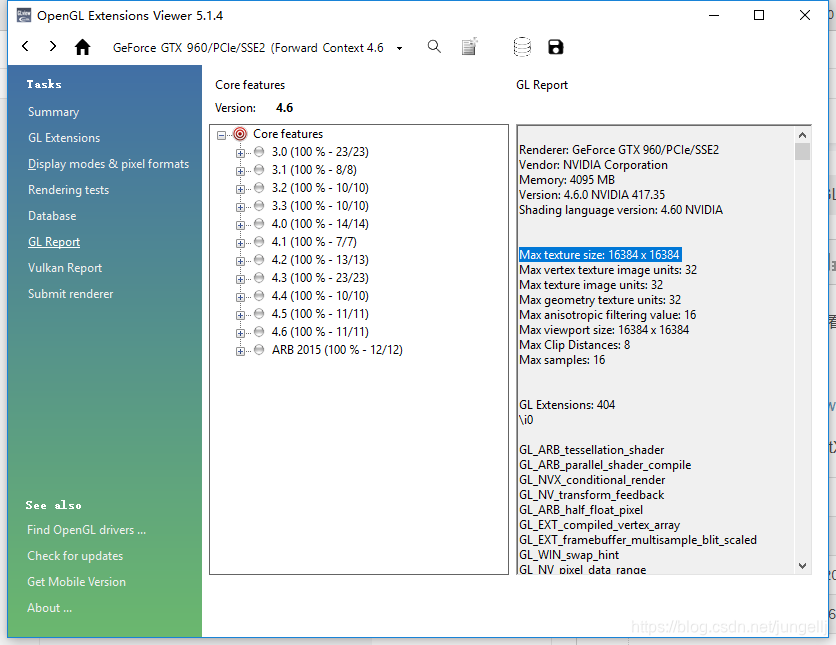This screenshot has height=645, width=836.
Task: Select the GL Report task
Action: [54, 242]
